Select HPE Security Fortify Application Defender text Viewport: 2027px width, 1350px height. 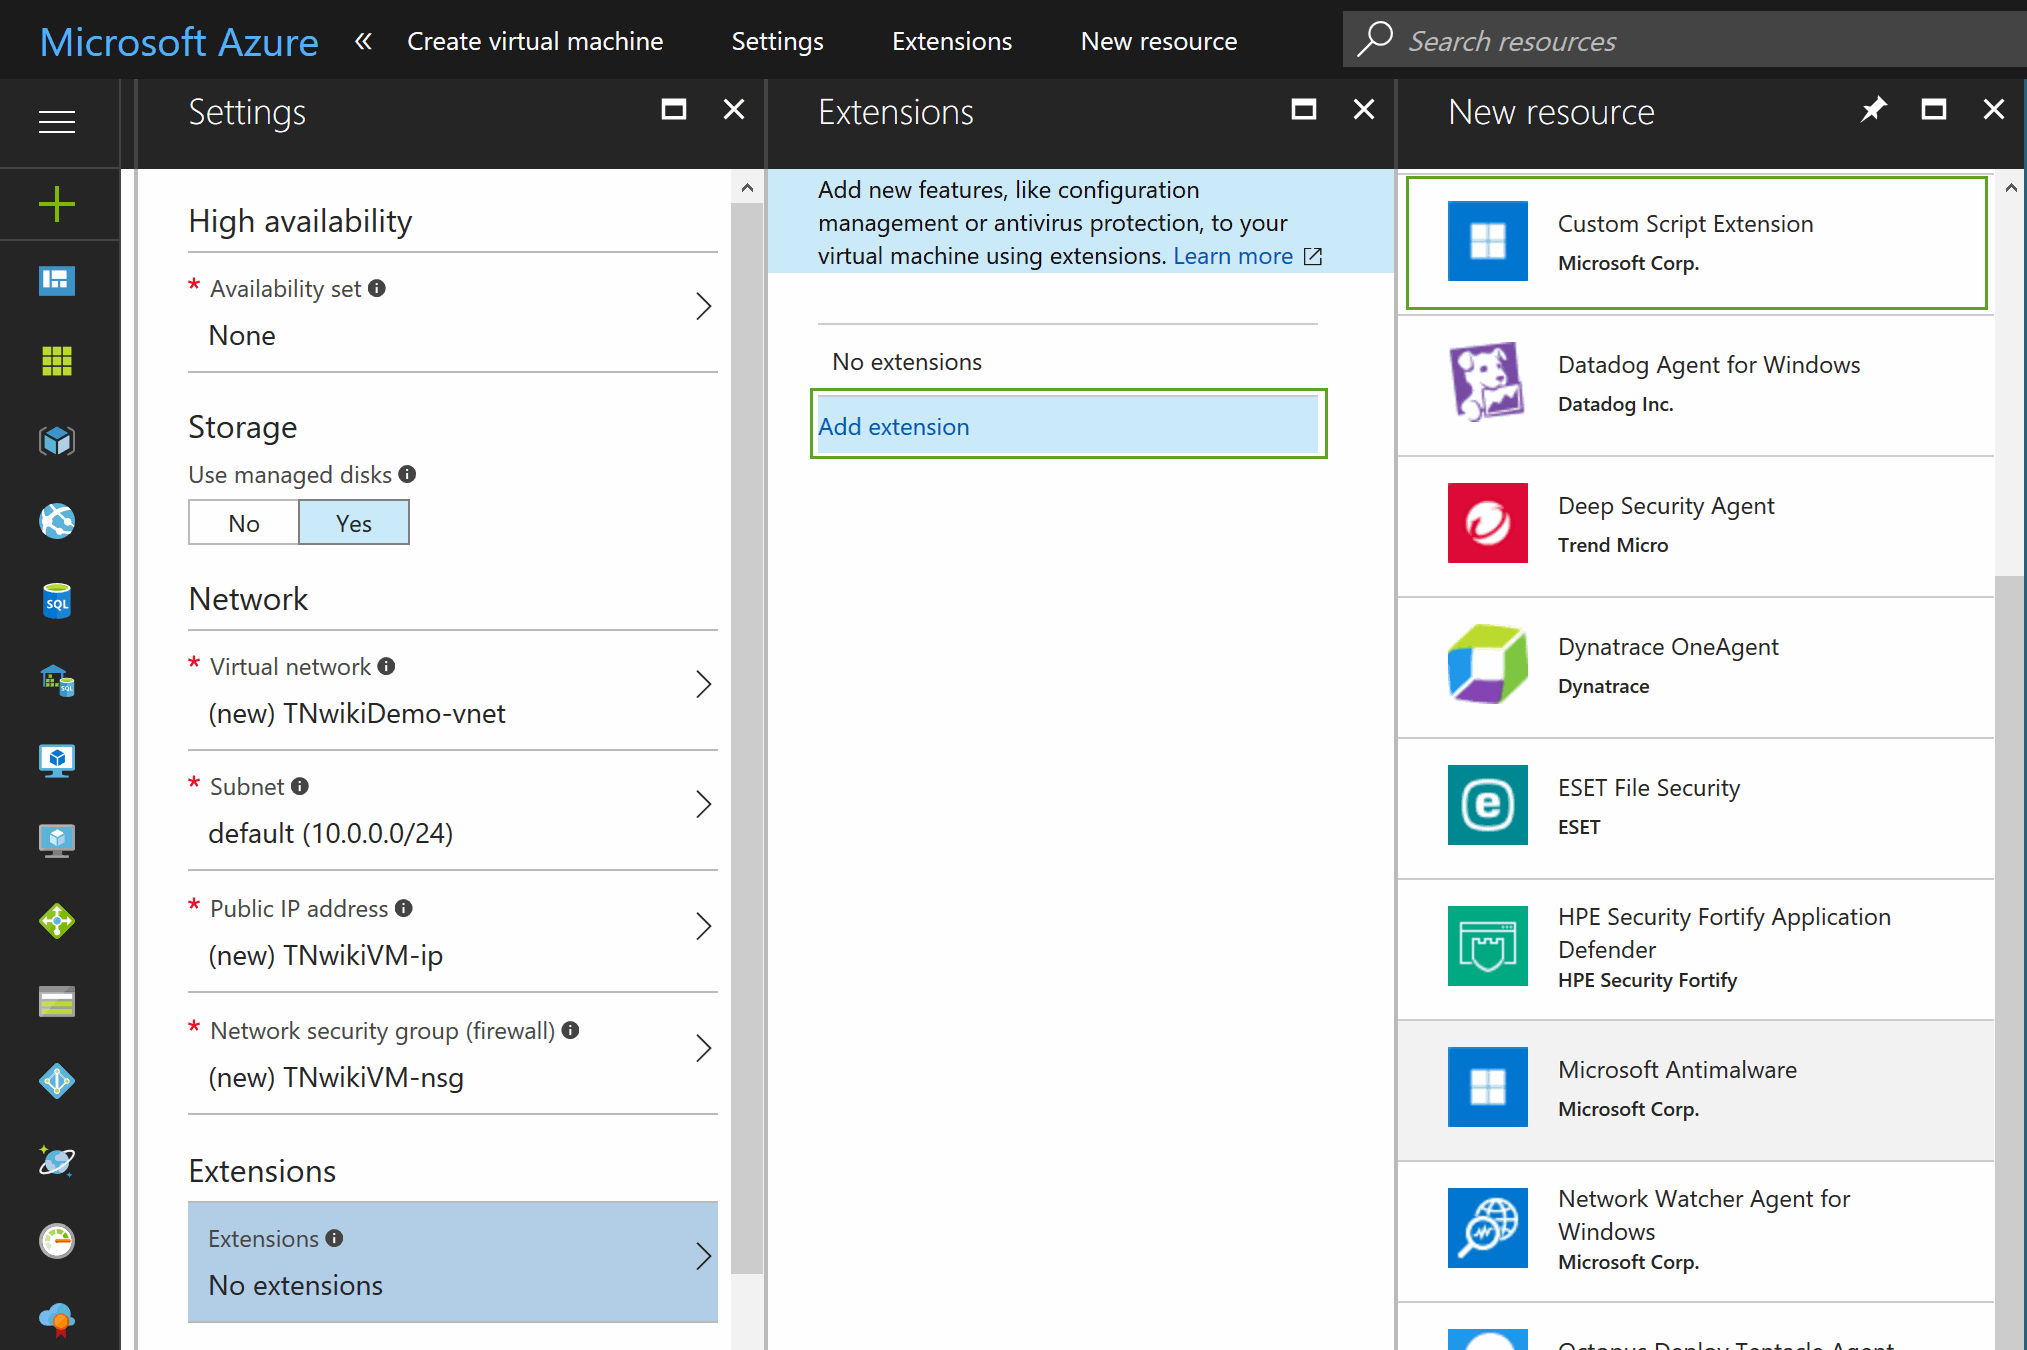pos(1724,933)
